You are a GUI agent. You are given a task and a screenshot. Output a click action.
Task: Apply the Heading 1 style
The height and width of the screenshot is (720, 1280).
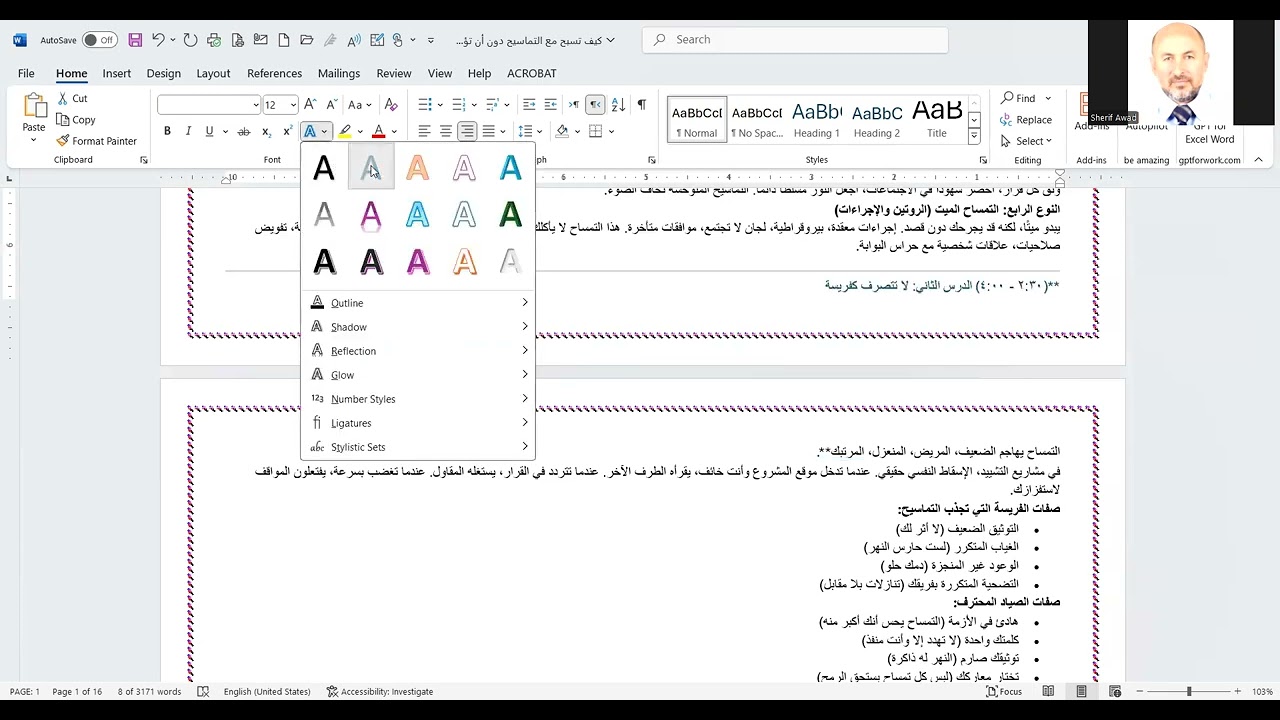click(x=816, y=120)
